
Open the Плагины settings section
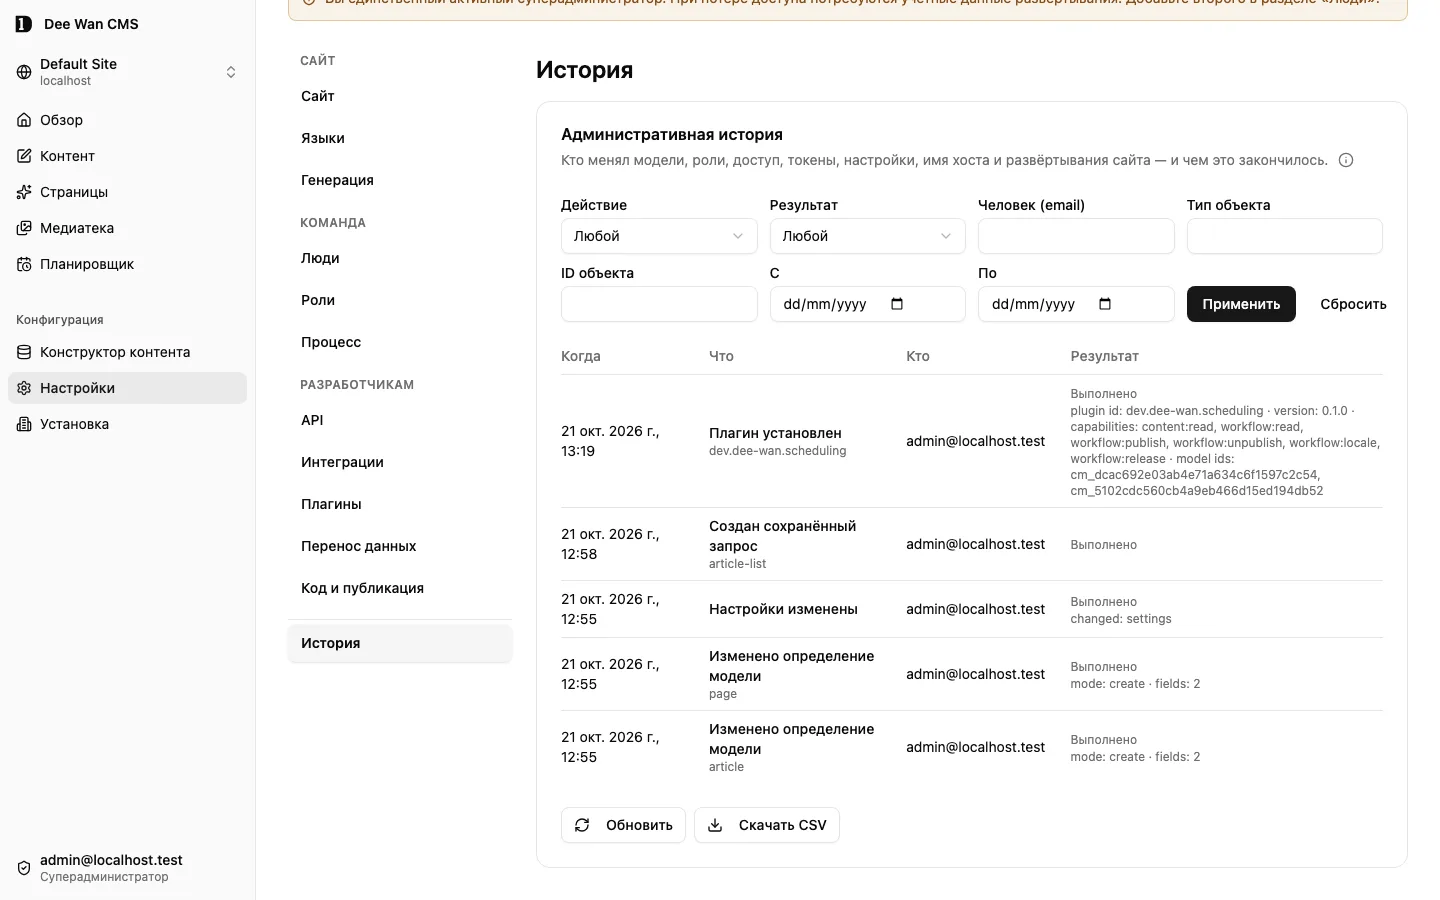coord(400,504)
